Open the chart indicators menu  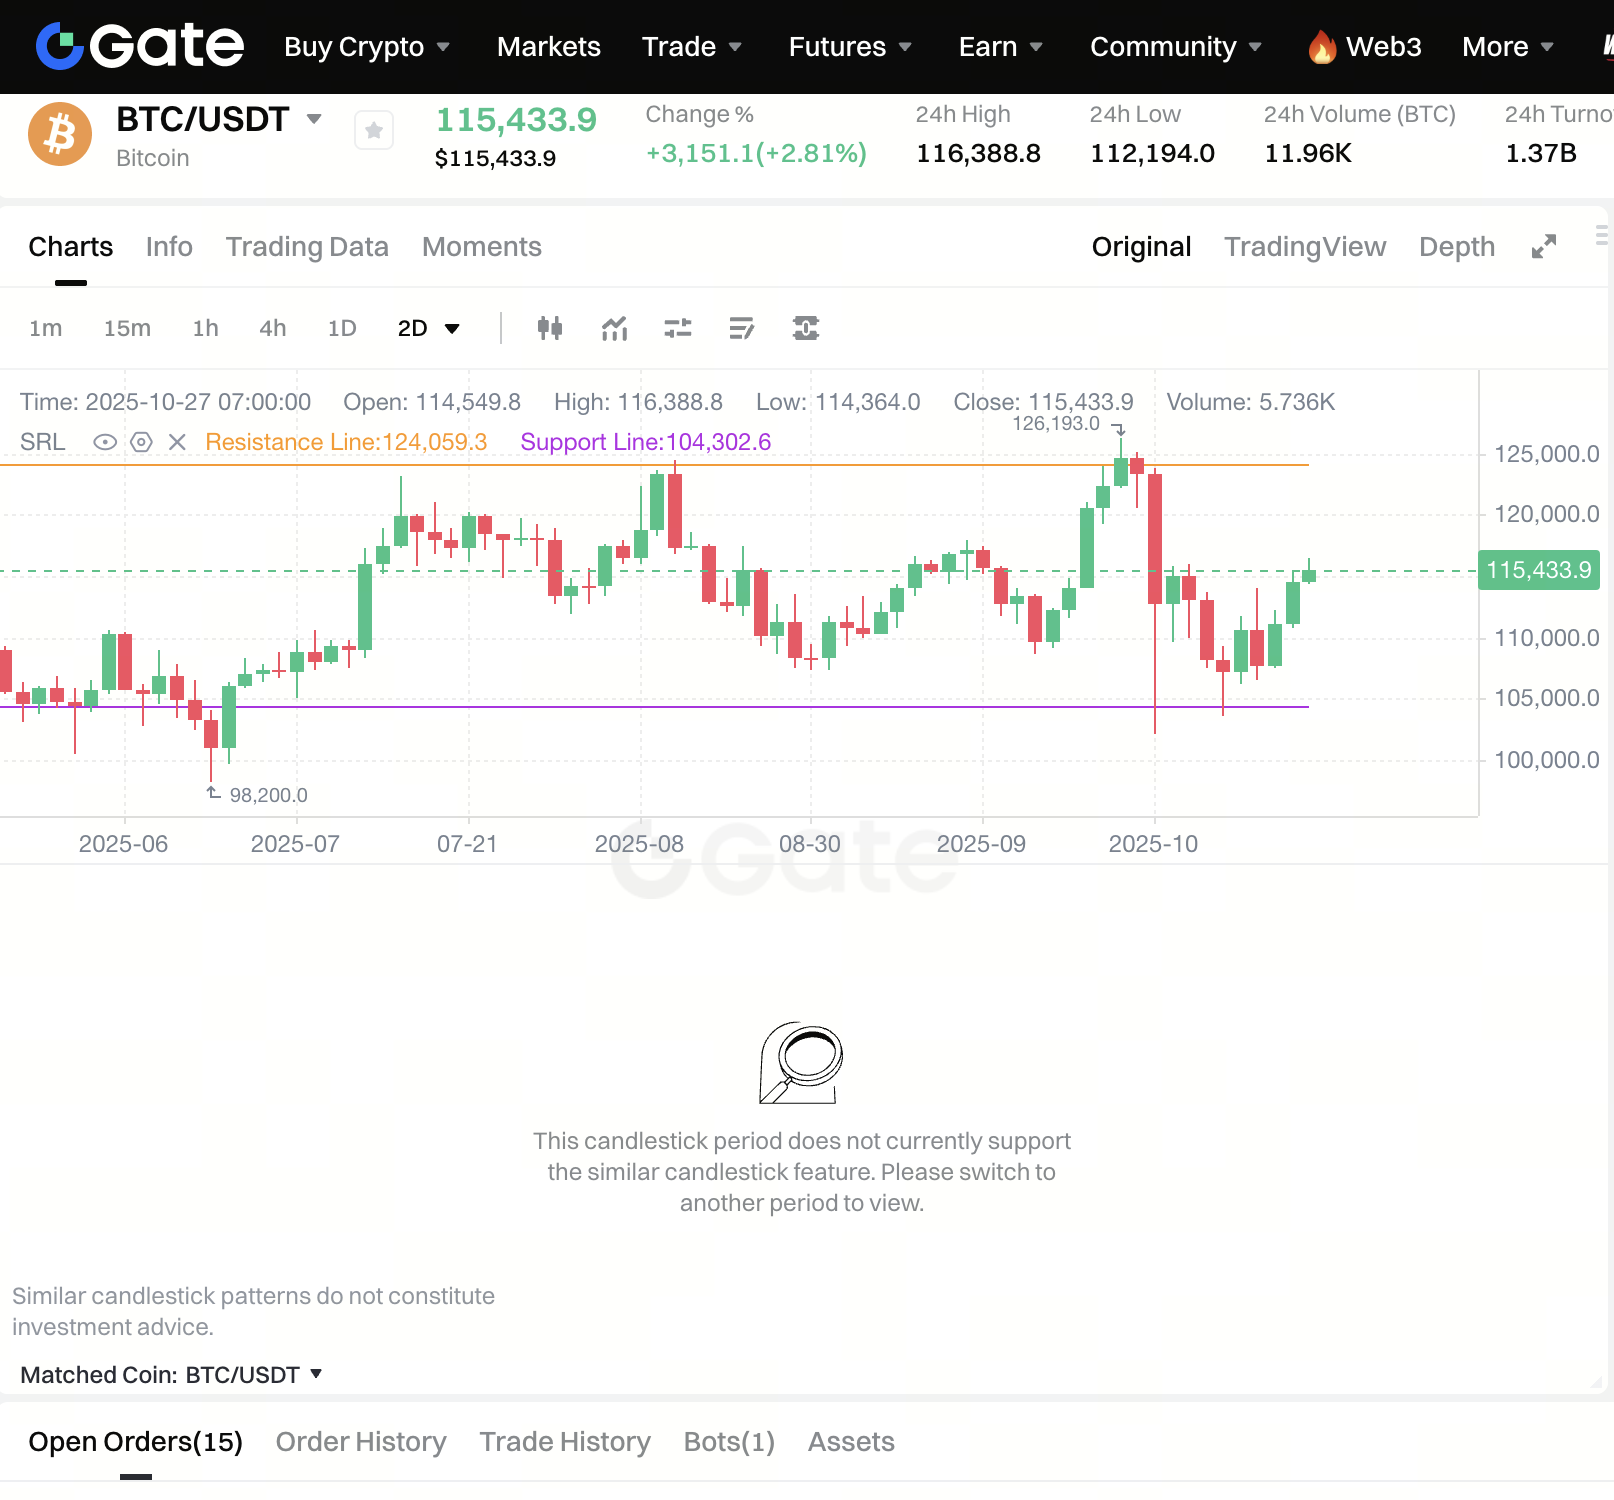[614, 328]
